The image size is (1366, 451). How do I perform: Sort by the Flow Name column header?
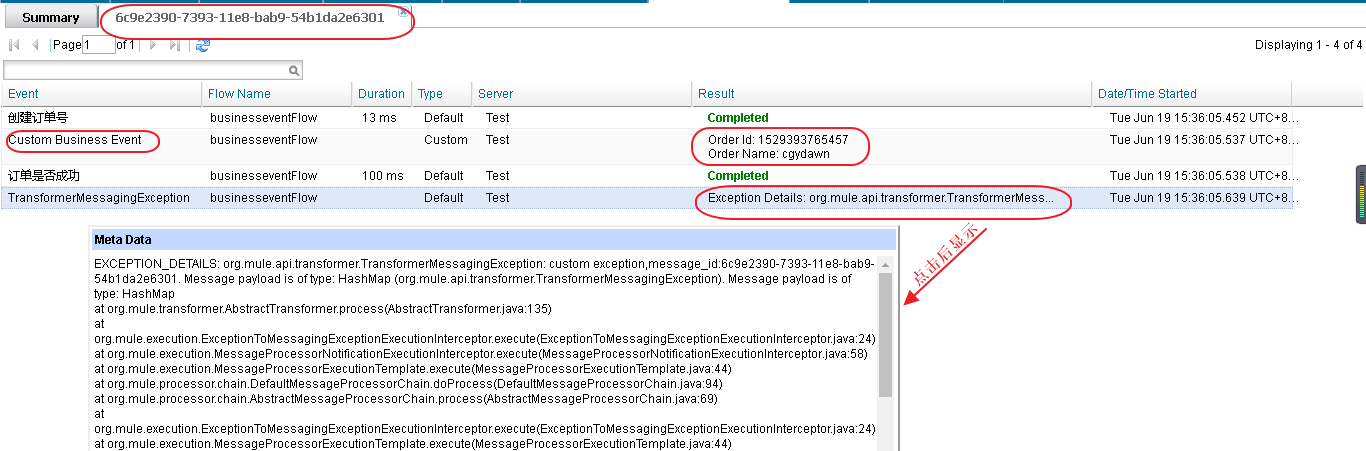point(278,94)
